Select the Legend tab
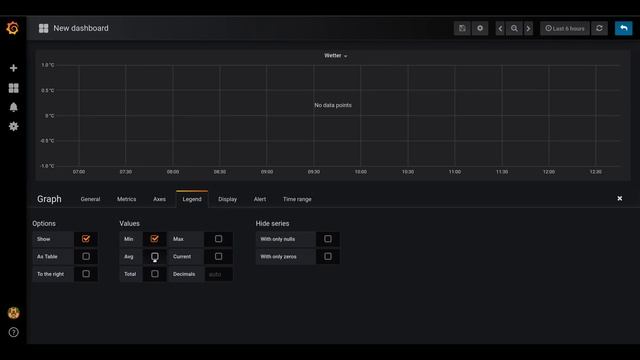The height and width of the screenshot is (360, 640). pos(192,199)
